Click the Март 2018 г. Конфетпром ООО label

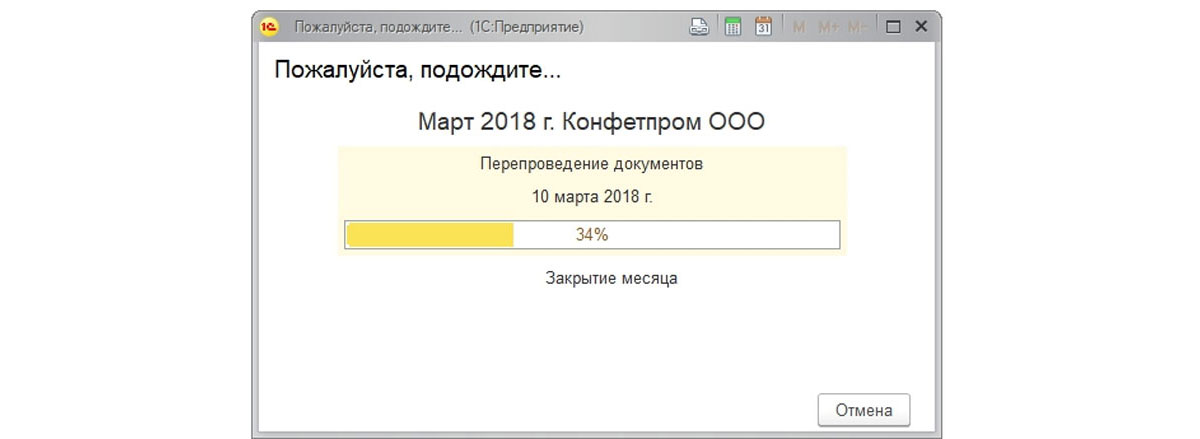591,123
